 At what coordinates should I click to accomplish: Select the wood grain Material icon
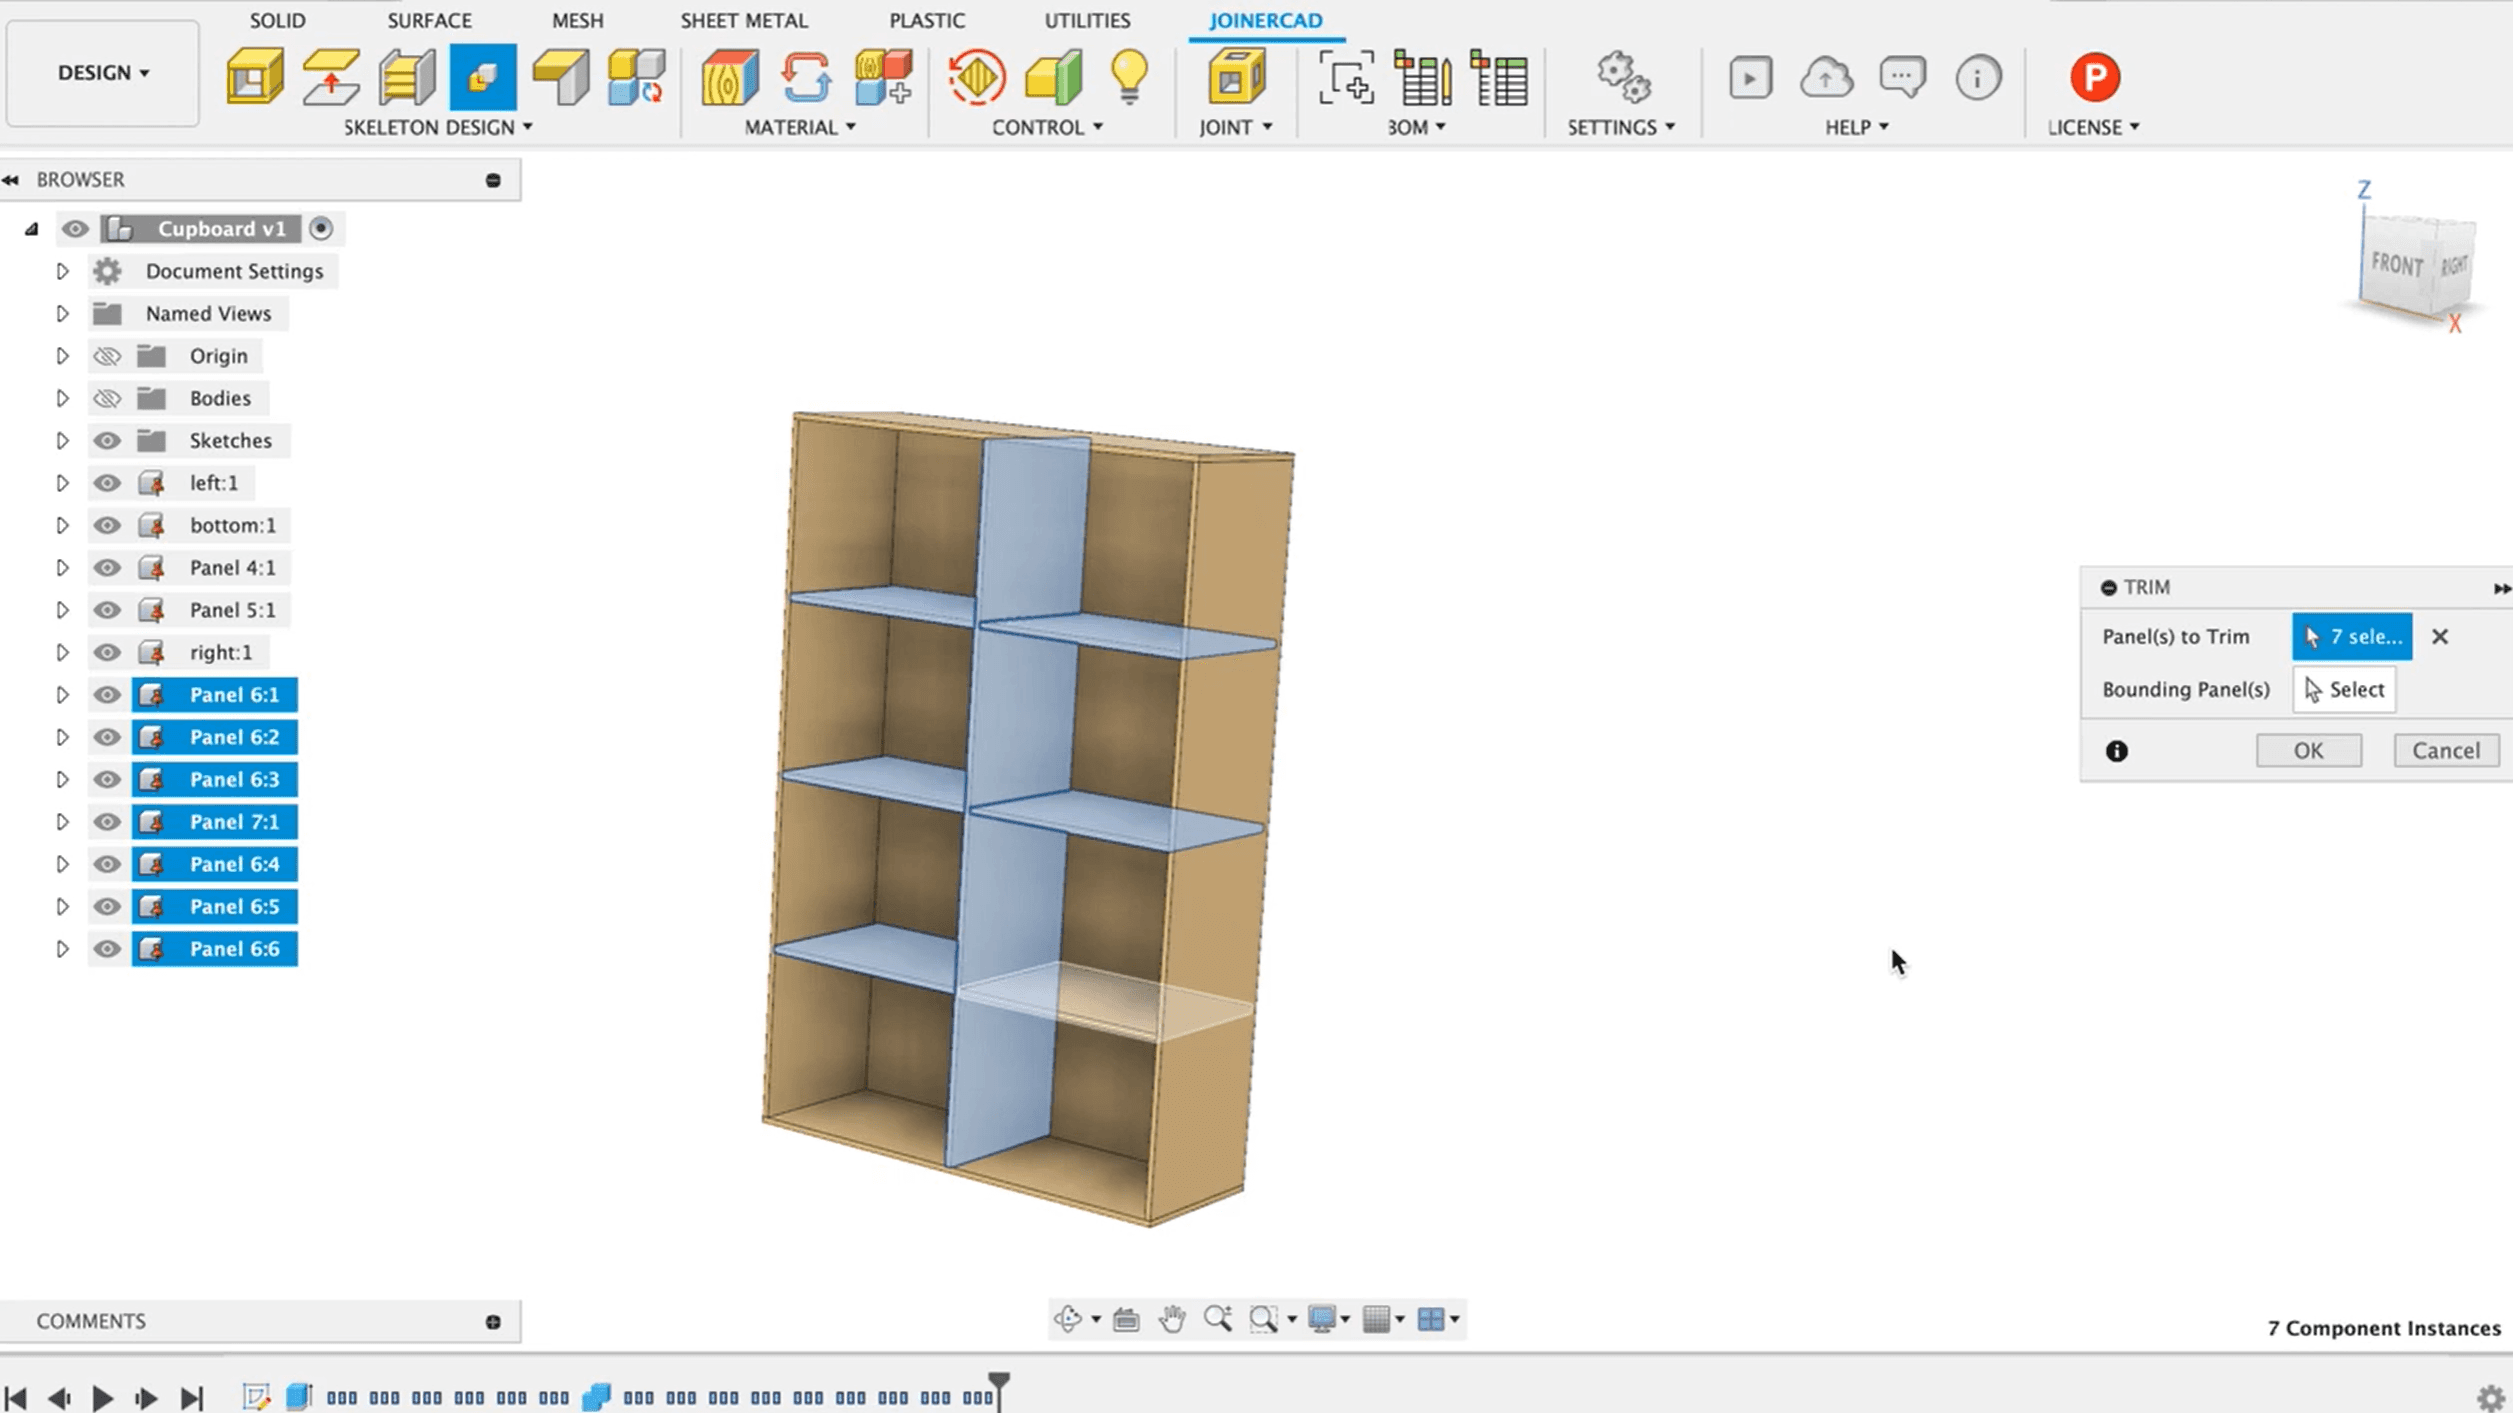(729, 77)
